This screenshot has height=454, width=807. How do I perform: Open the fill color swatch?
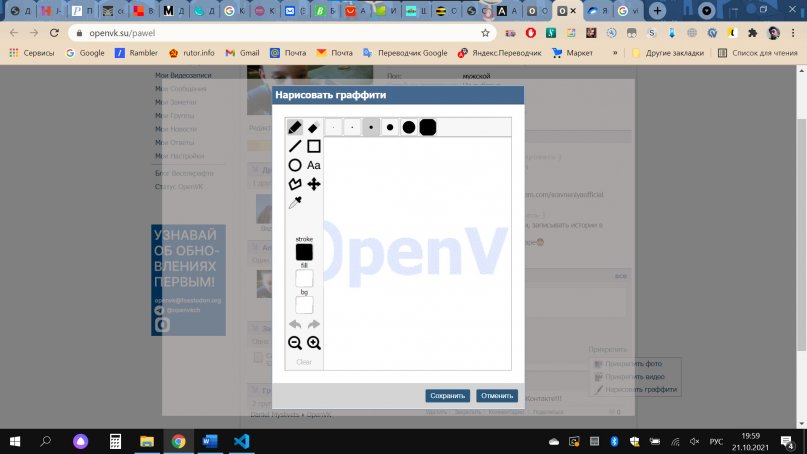coord(304,278)
